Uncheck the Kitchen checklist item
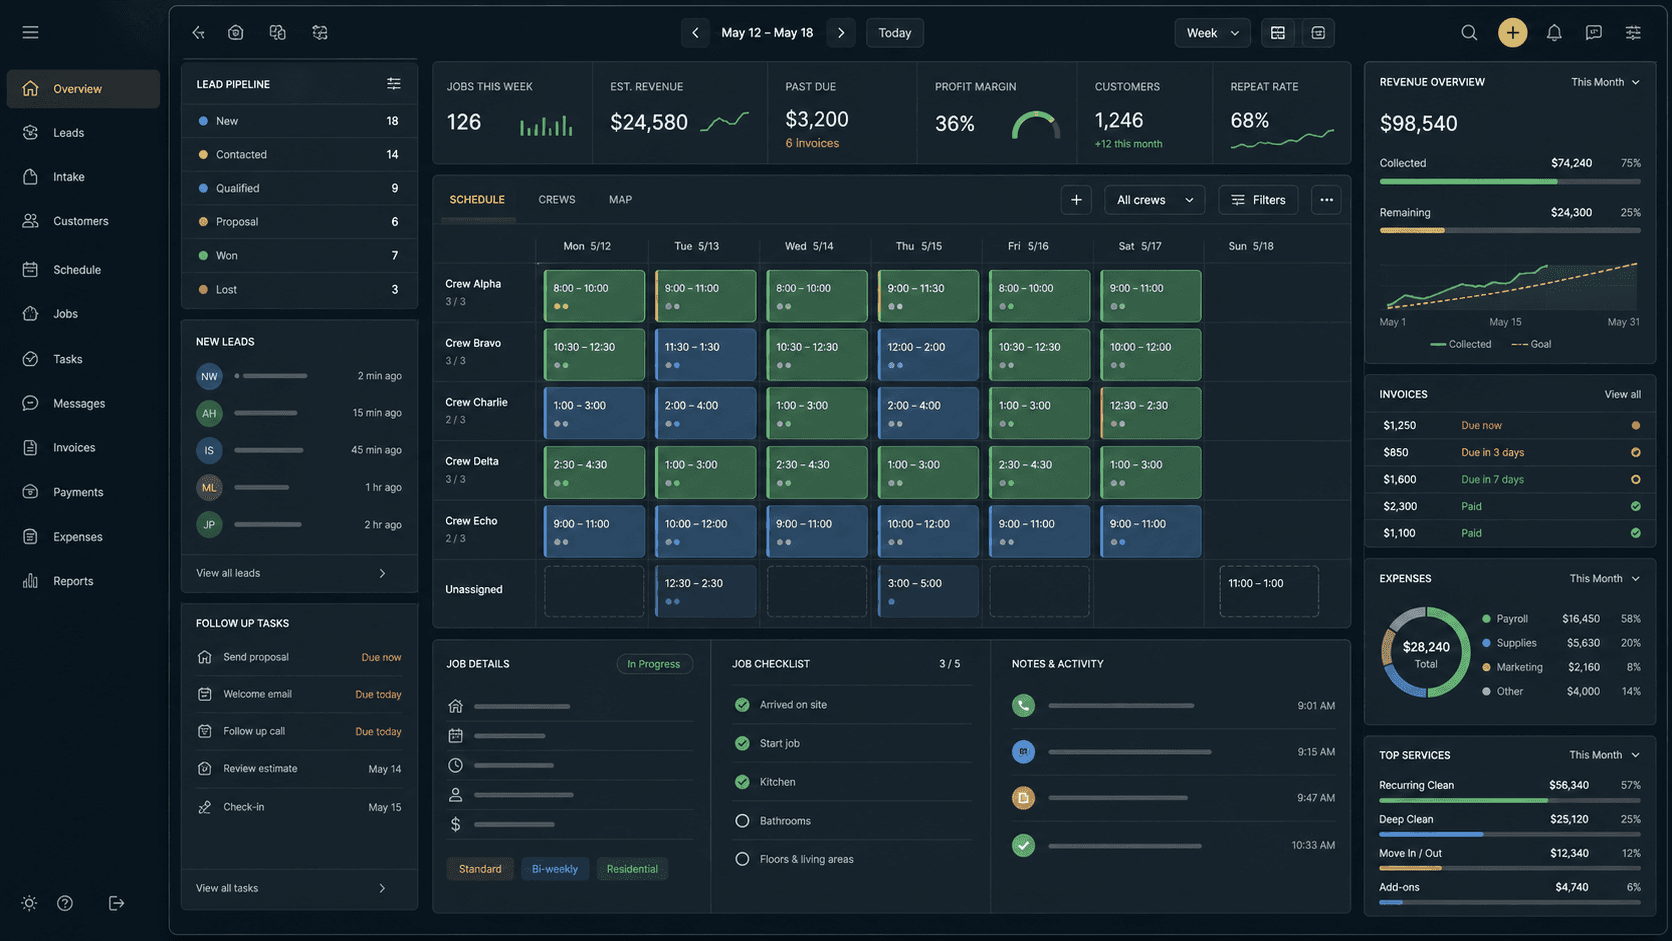This screenshot has width=1672, height=941. [x=742, y=782]
